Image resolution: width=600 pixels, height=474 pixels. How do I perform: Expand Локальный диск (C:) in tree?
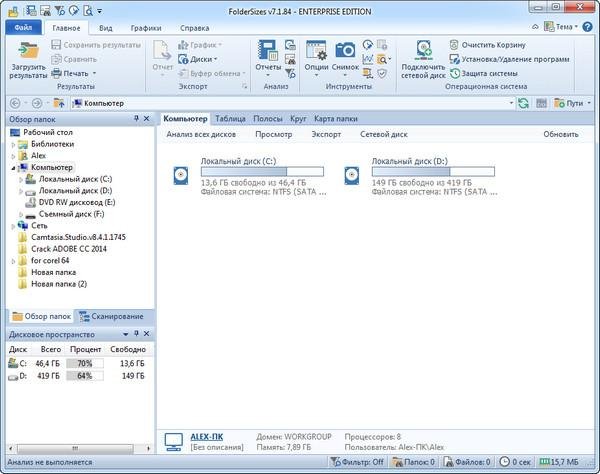[x=21, y=179]
